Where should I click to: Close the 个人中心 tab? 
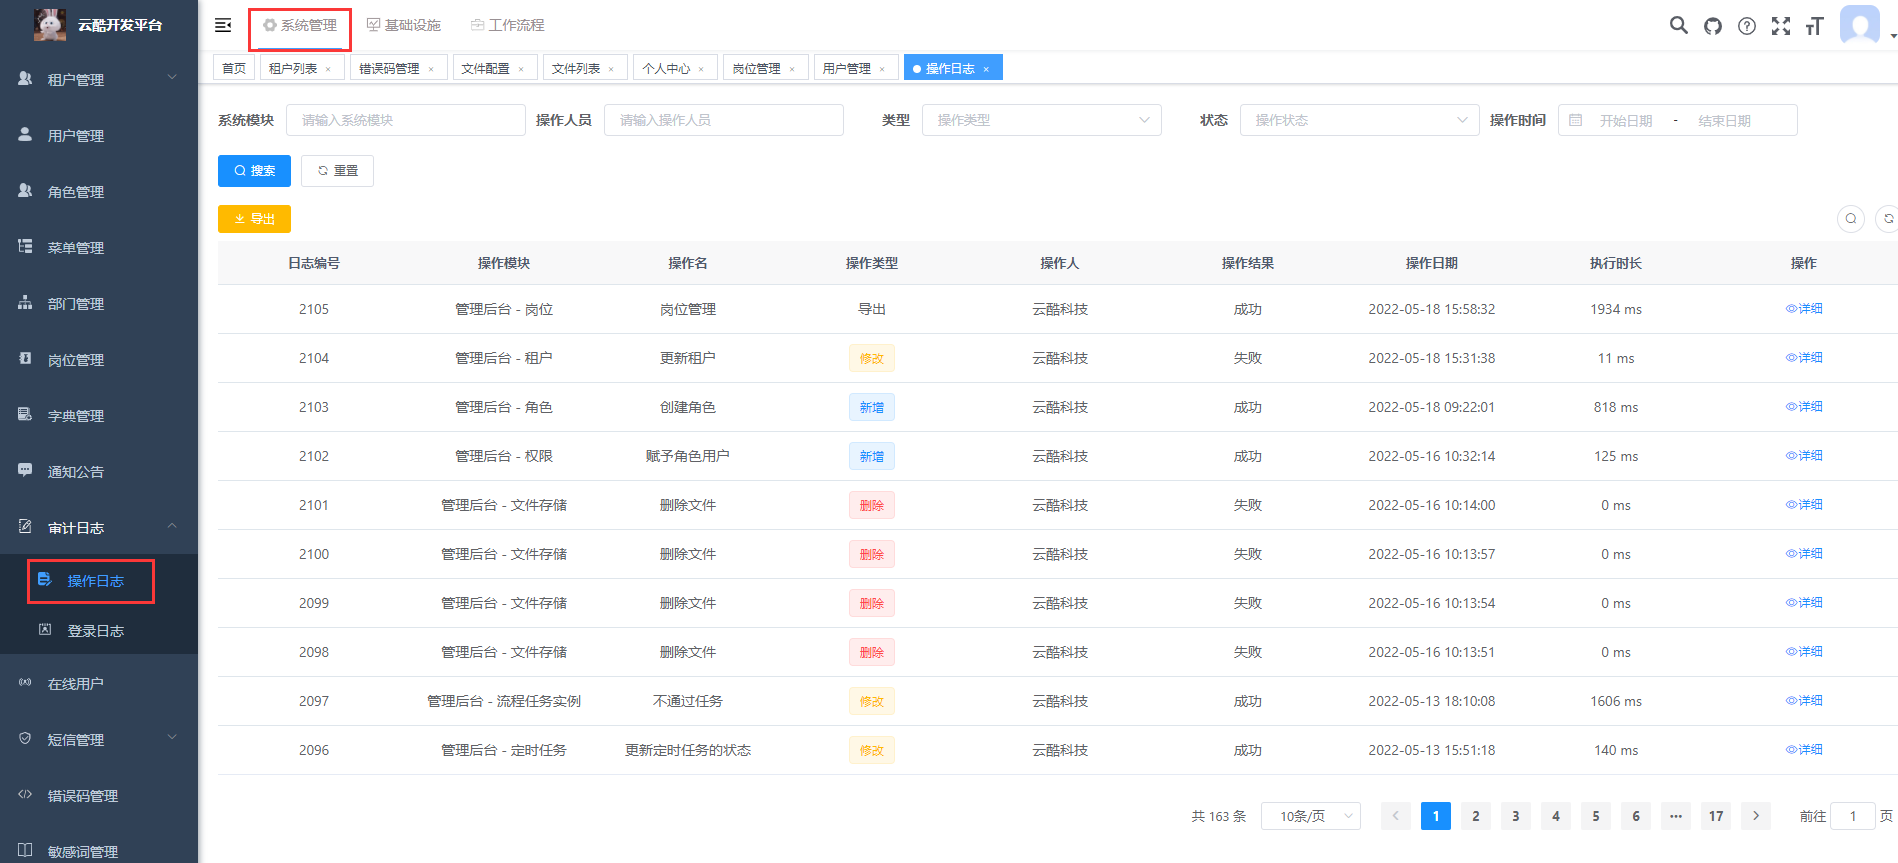[x=701, y=69]
